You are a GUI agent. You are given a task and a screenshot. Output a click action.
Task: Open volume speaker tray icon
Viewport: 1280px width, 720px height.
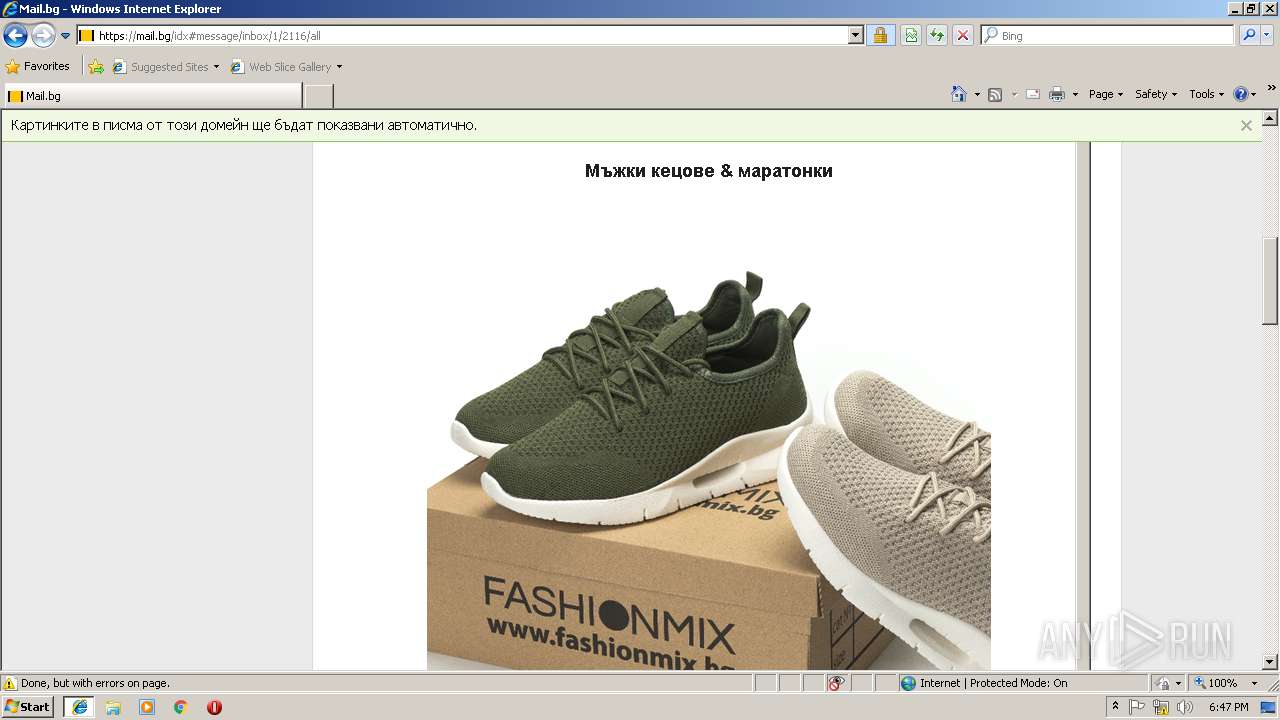click(x=1184, y=706)
